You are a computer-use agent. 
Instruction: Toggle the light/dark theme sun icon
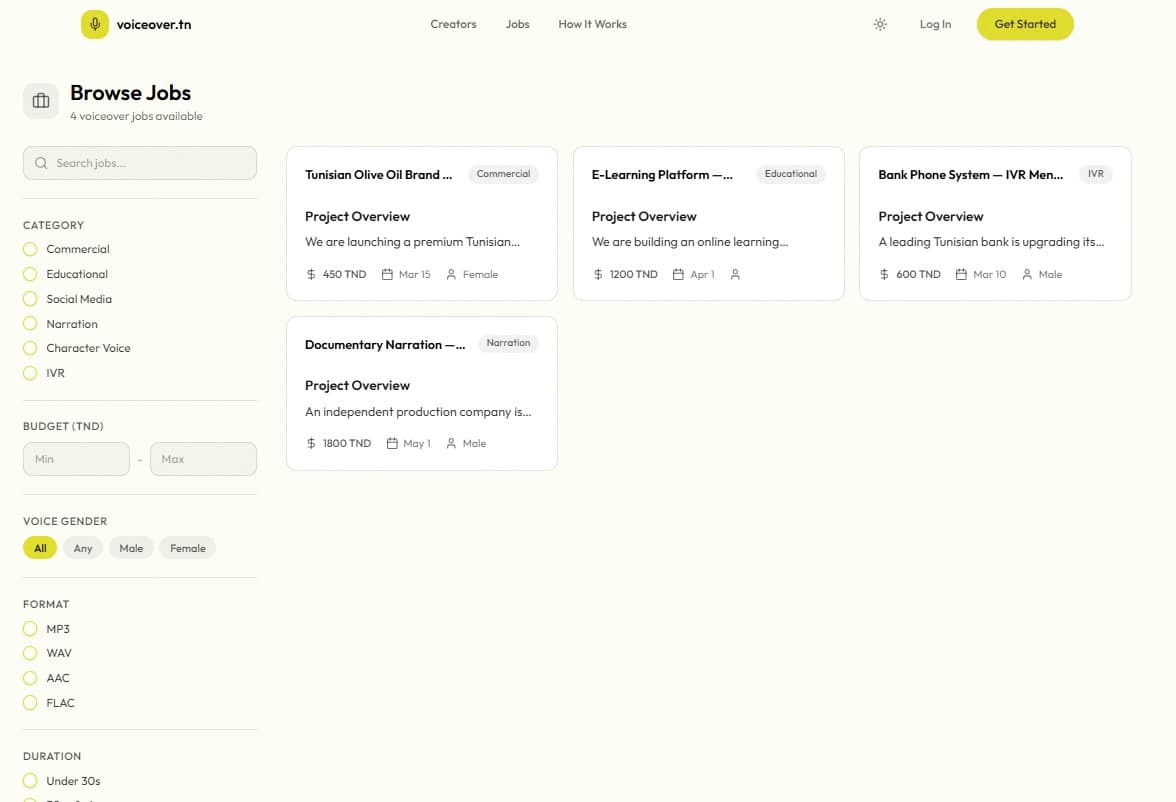(x=880, y=25)
